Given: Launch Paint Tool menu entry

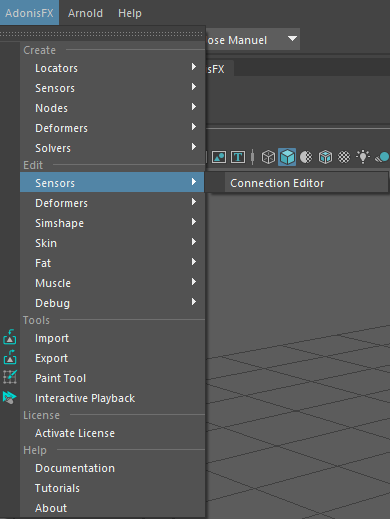Looking at the screenshot, I should tap(112, 378).
